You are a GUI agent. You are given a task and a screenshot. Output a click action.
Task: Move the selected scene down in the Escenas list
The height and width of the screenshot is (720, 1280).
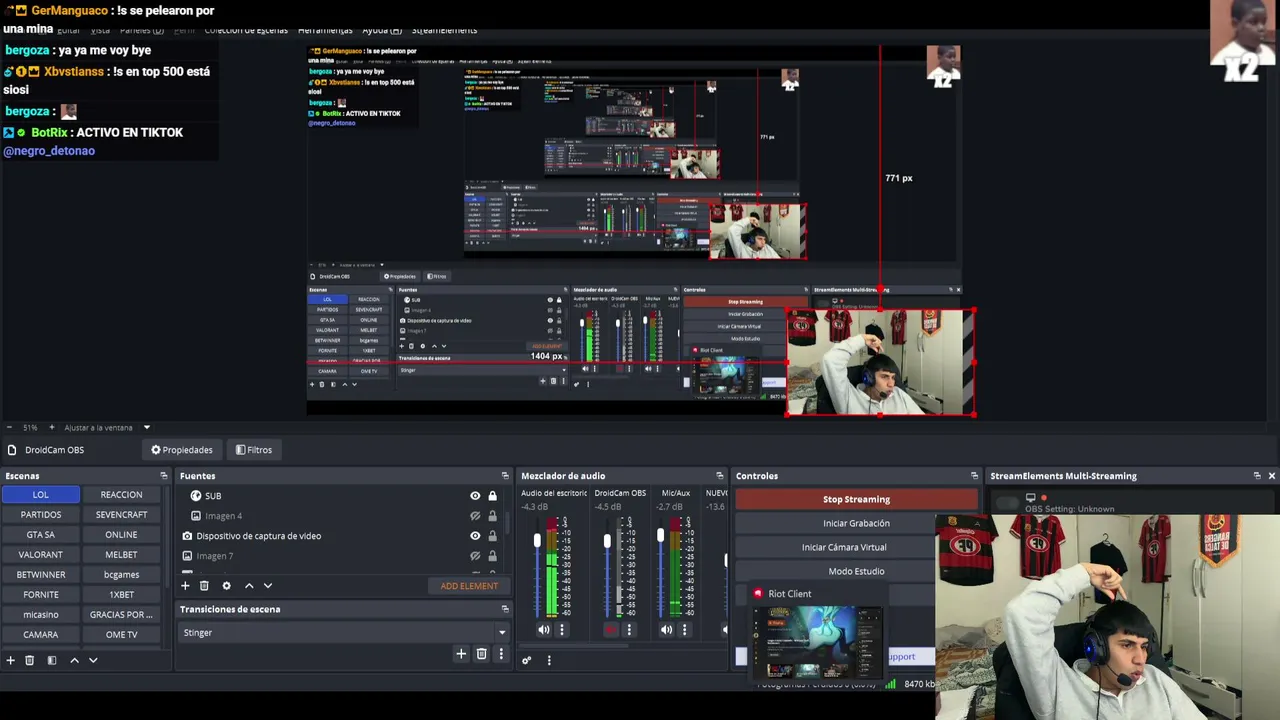pyautogui.click(x=93, y=660)
